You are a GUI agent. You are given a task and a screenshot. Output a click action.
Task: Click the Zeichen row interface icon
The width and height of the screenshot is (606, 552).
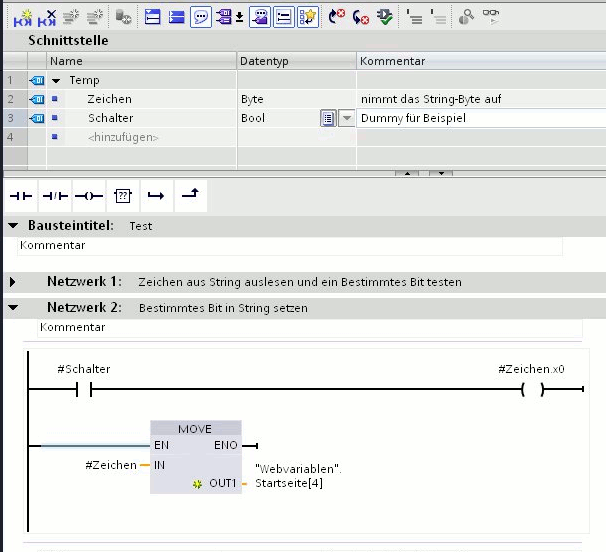[37, 99]
